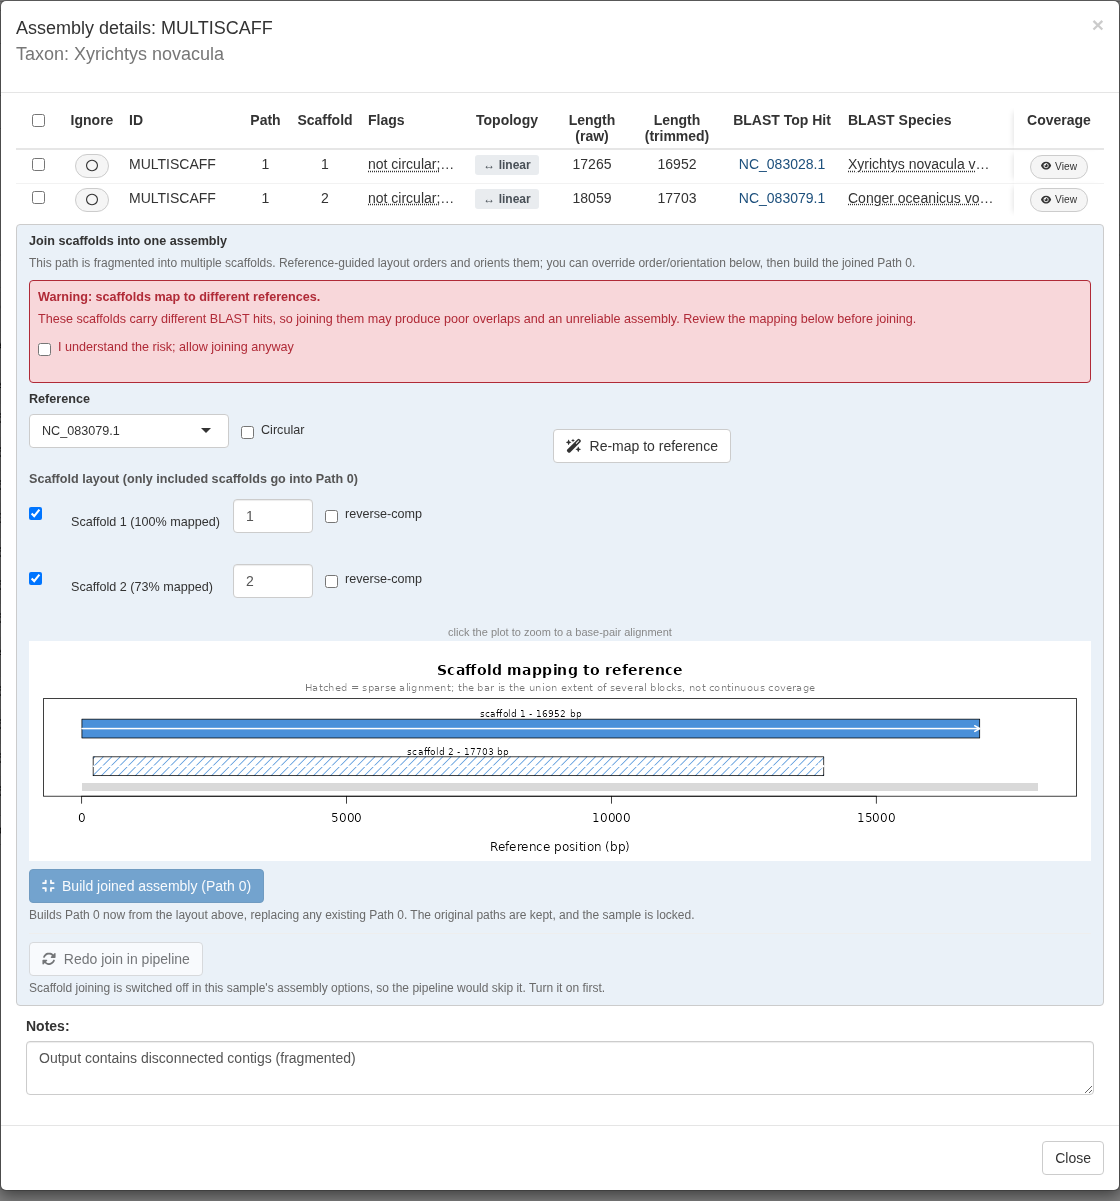Enable the Circular checkbox

[248, 432]
